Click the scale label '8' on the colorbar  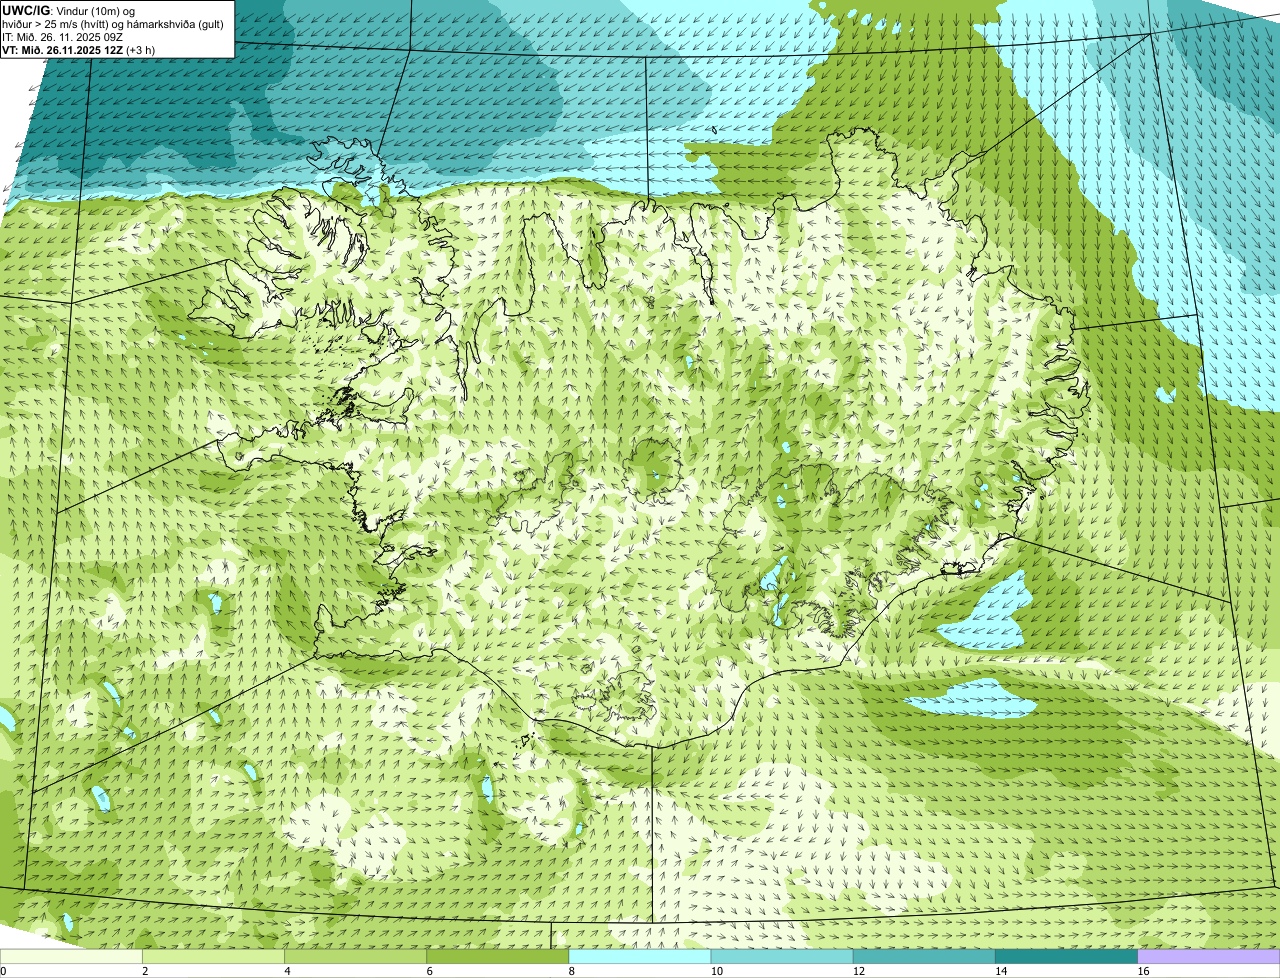571,971
